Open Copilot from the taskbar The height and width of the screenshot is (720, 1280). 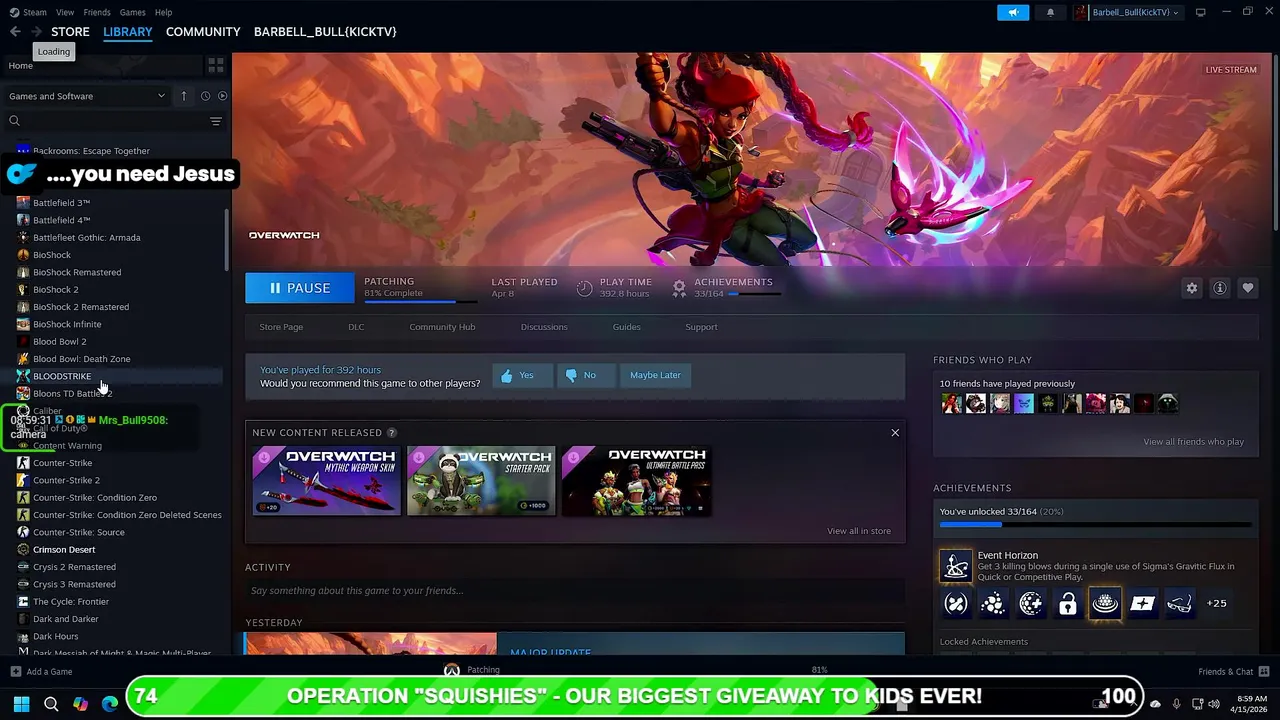80,703
